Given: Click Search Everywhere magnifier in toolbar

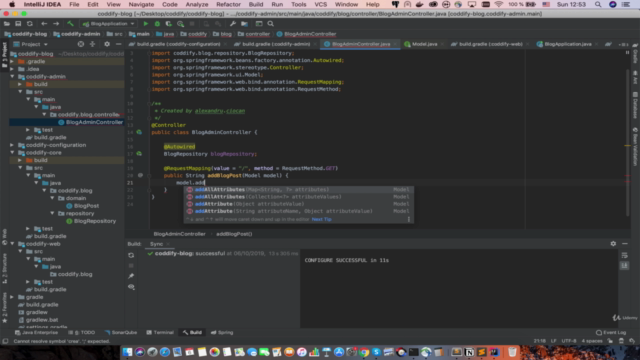Looking at the screenshot, I should pos(271,24).
